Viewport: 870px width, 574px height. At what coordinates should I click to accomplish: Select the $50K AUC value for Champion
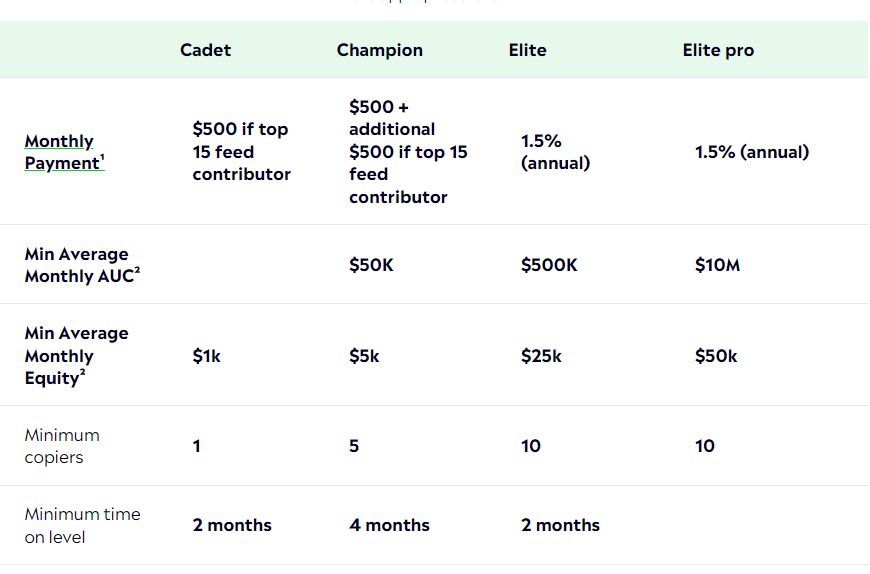pos(372,265)
